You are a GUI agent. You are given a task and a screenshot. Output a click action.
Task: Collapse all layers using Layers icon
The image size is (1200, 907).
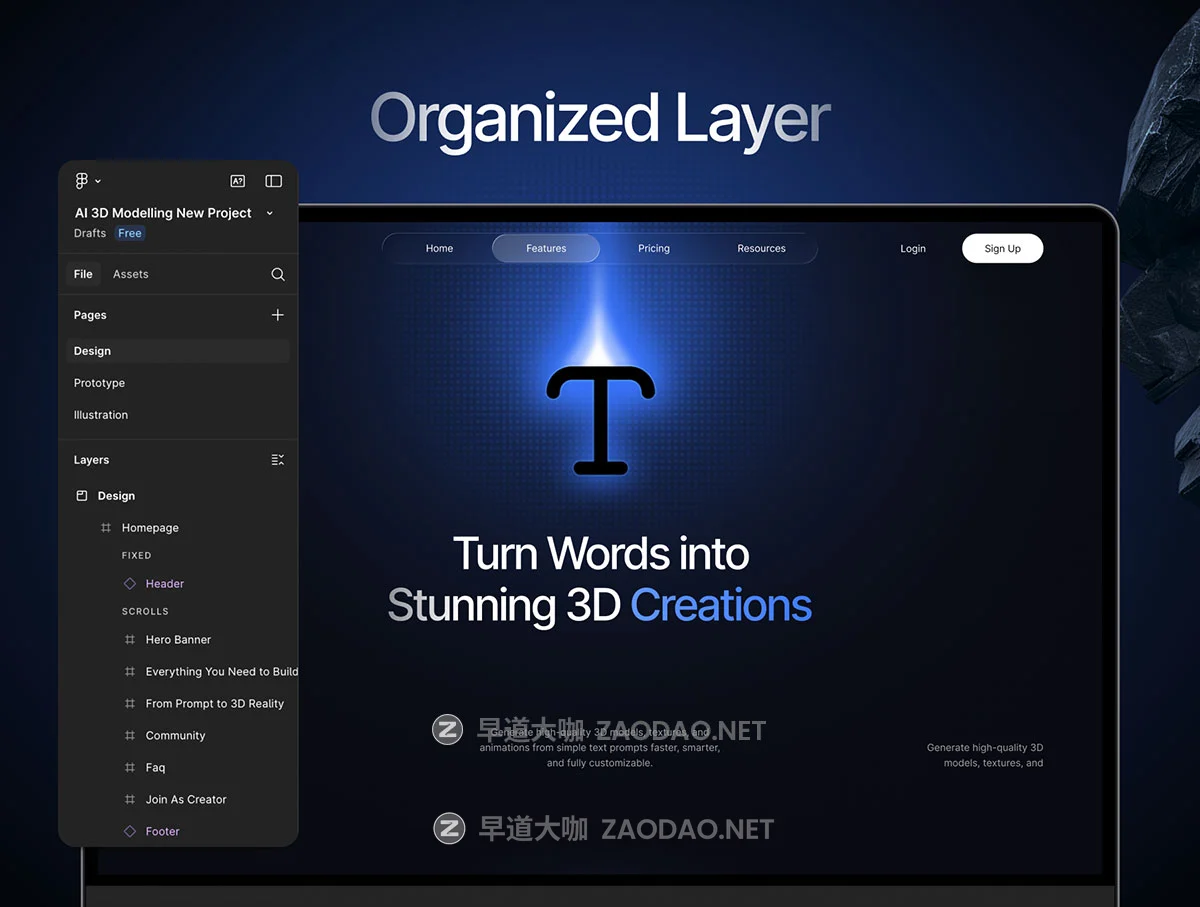coord(278,460)
